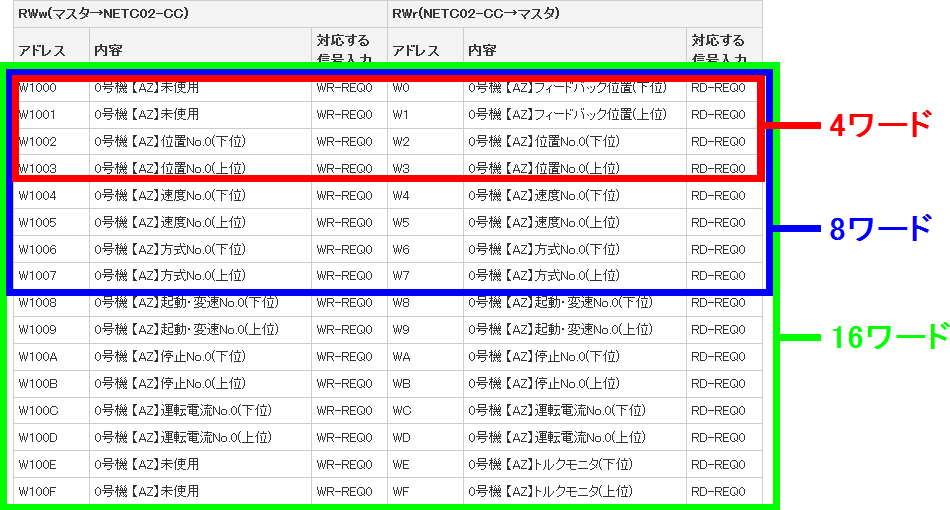The width and height of the screenshot is (950, 510).
Task: Click RWr address cell W0
Action: point(425,88)
